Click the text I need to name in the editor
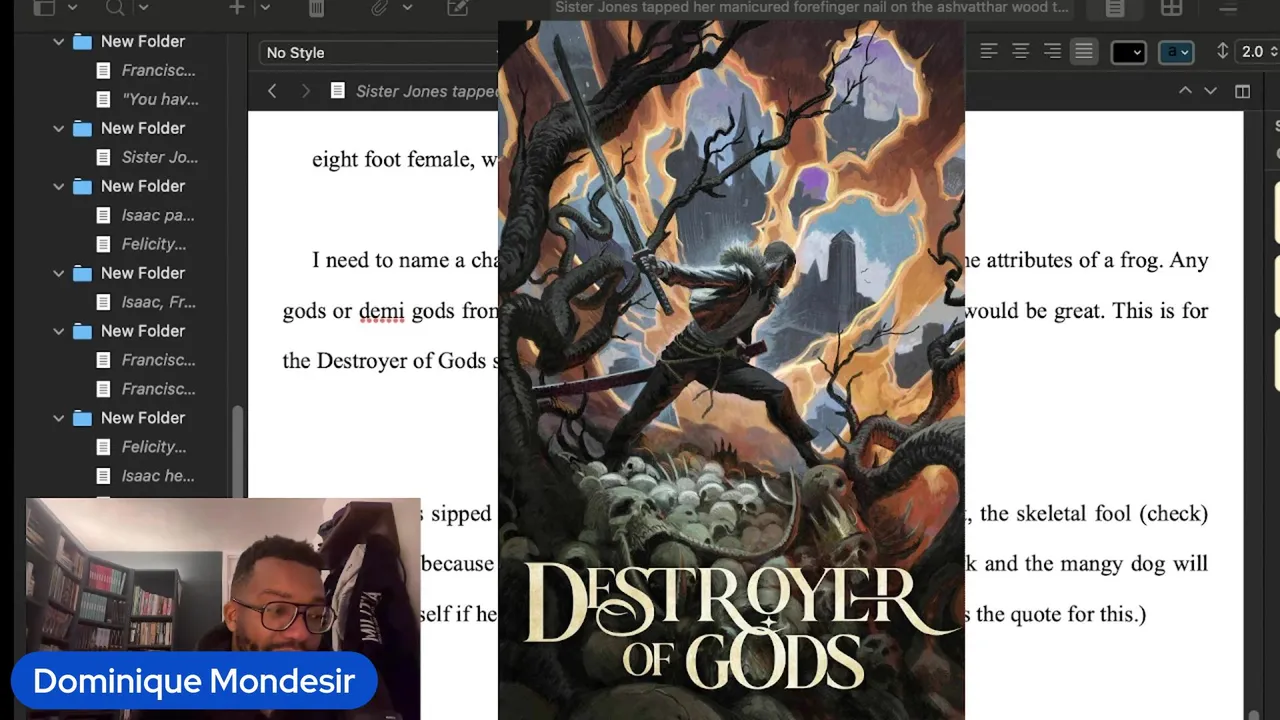 coord(375,260)
